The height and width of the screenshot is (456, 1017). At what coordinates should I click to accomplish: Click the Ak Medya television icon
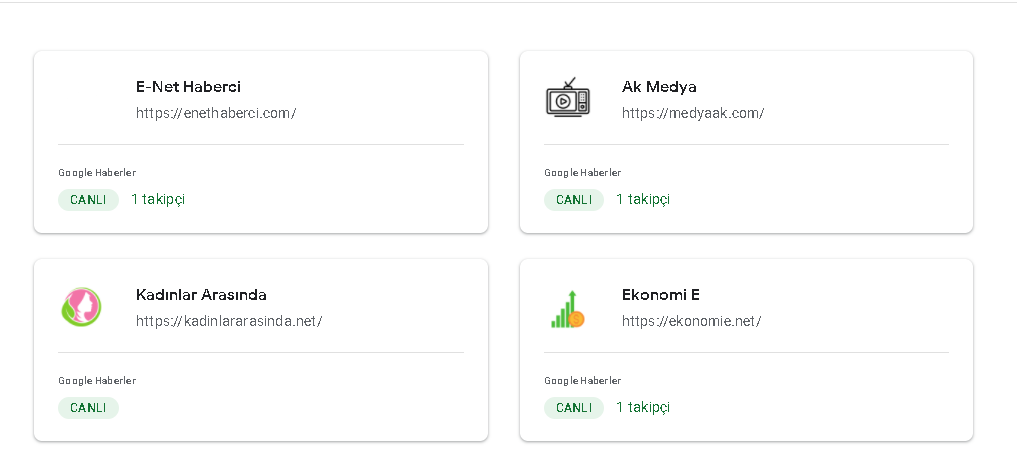coord(568,98)
